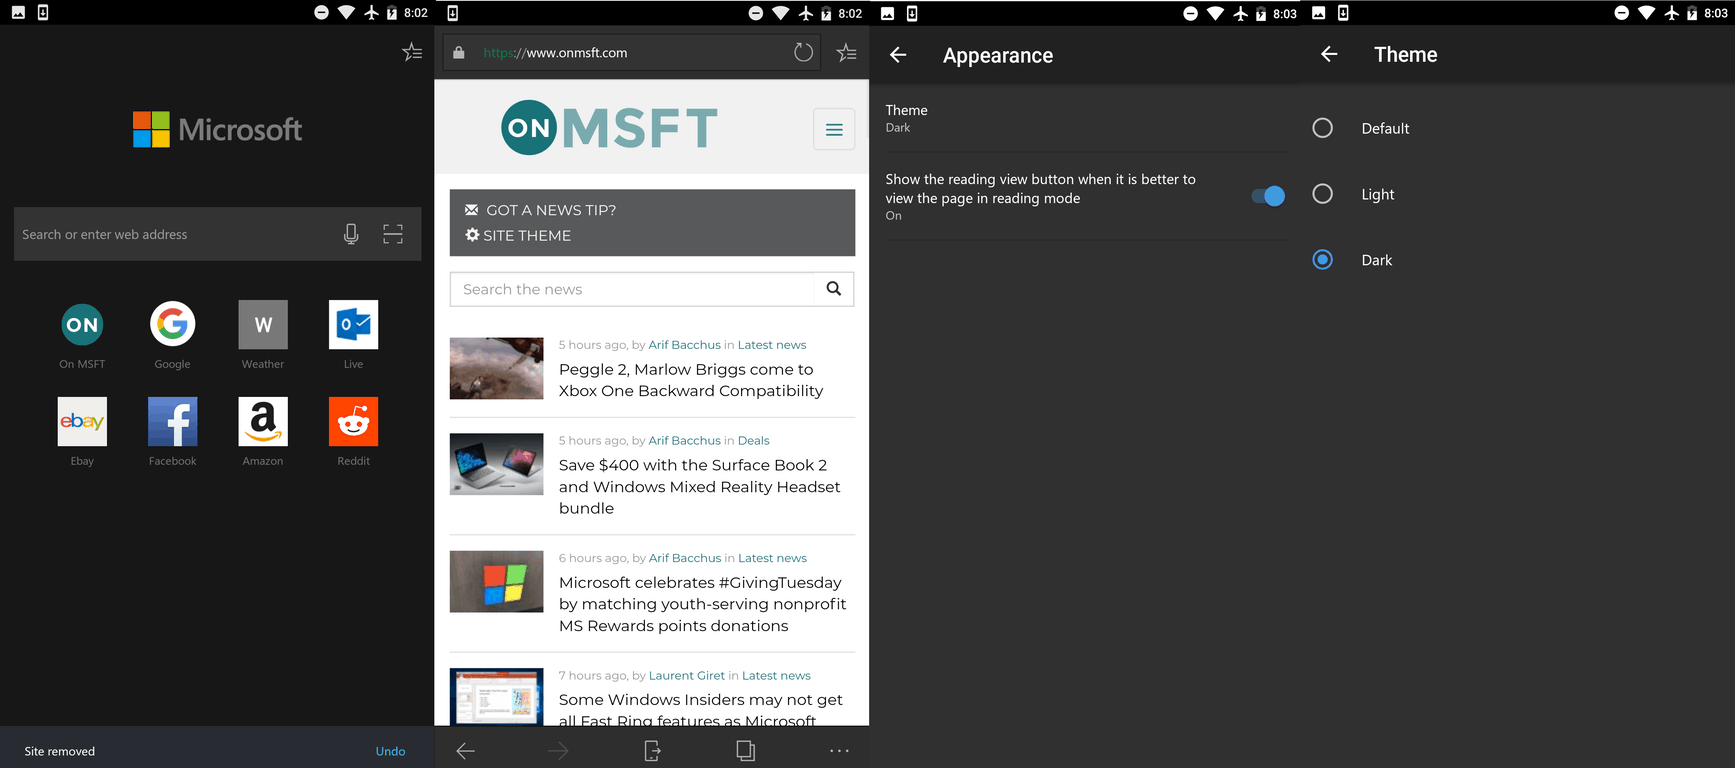Open the Theme setting row showing Dark
The image size is (1735, 768).
pyautogui.click(x=1085, y=118)
